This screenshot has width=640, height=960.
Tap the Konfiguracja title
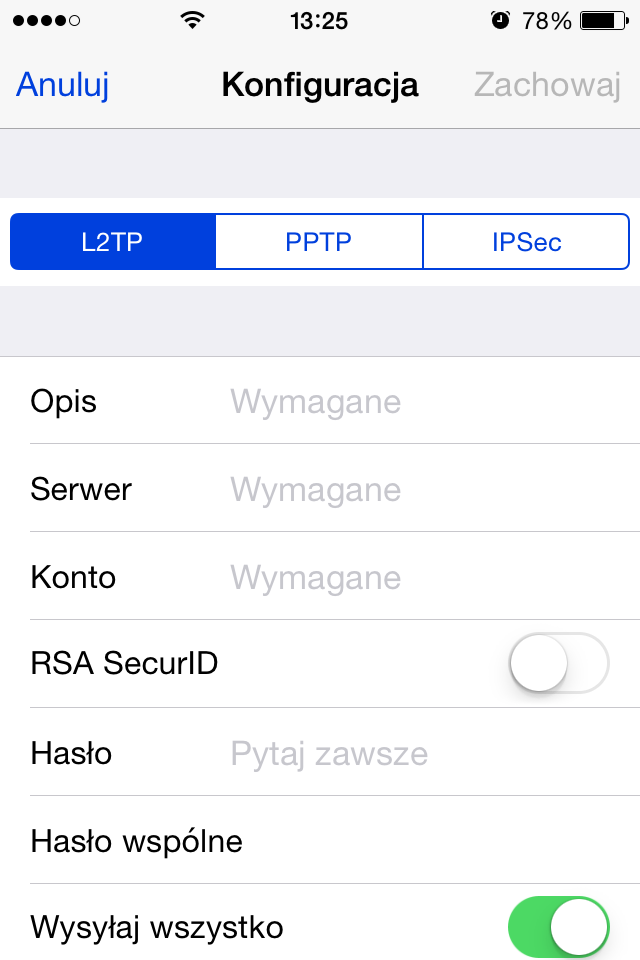[x=320, y=84]
